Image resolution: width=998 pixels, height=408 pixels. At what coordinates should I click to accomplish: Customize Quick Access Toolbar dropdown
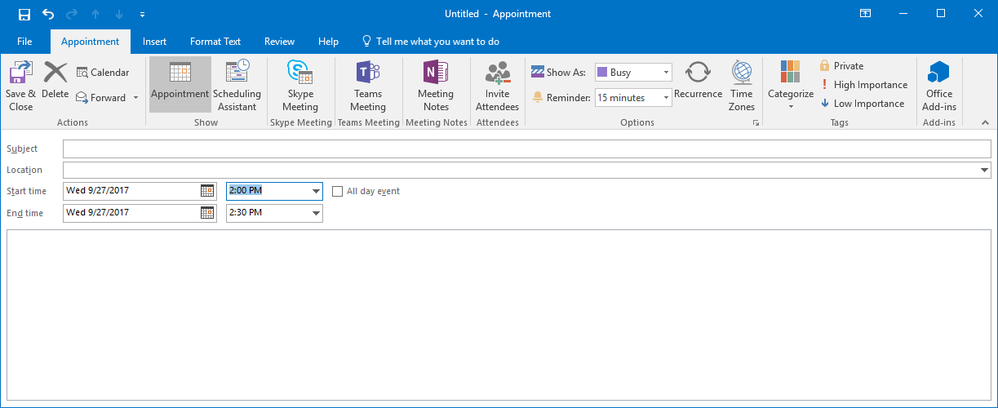click(x=142, y=13)
